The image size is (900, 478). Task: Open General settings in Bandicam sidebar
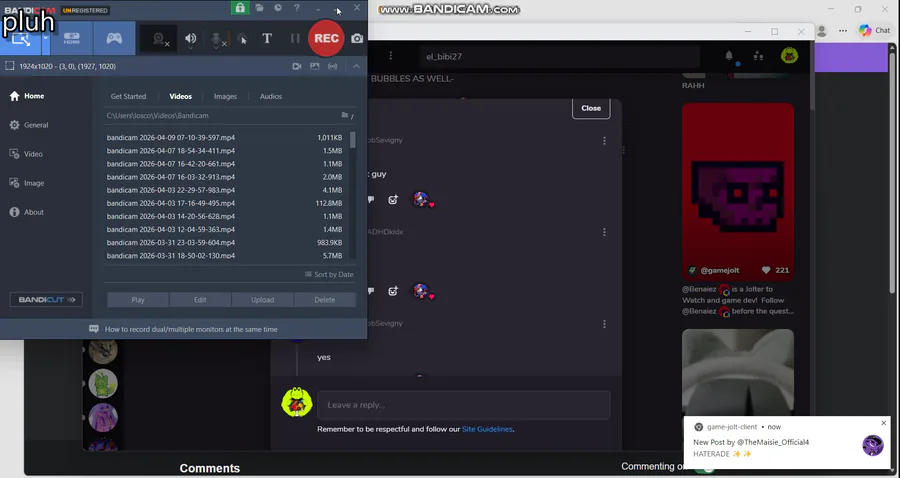point(29,125)
